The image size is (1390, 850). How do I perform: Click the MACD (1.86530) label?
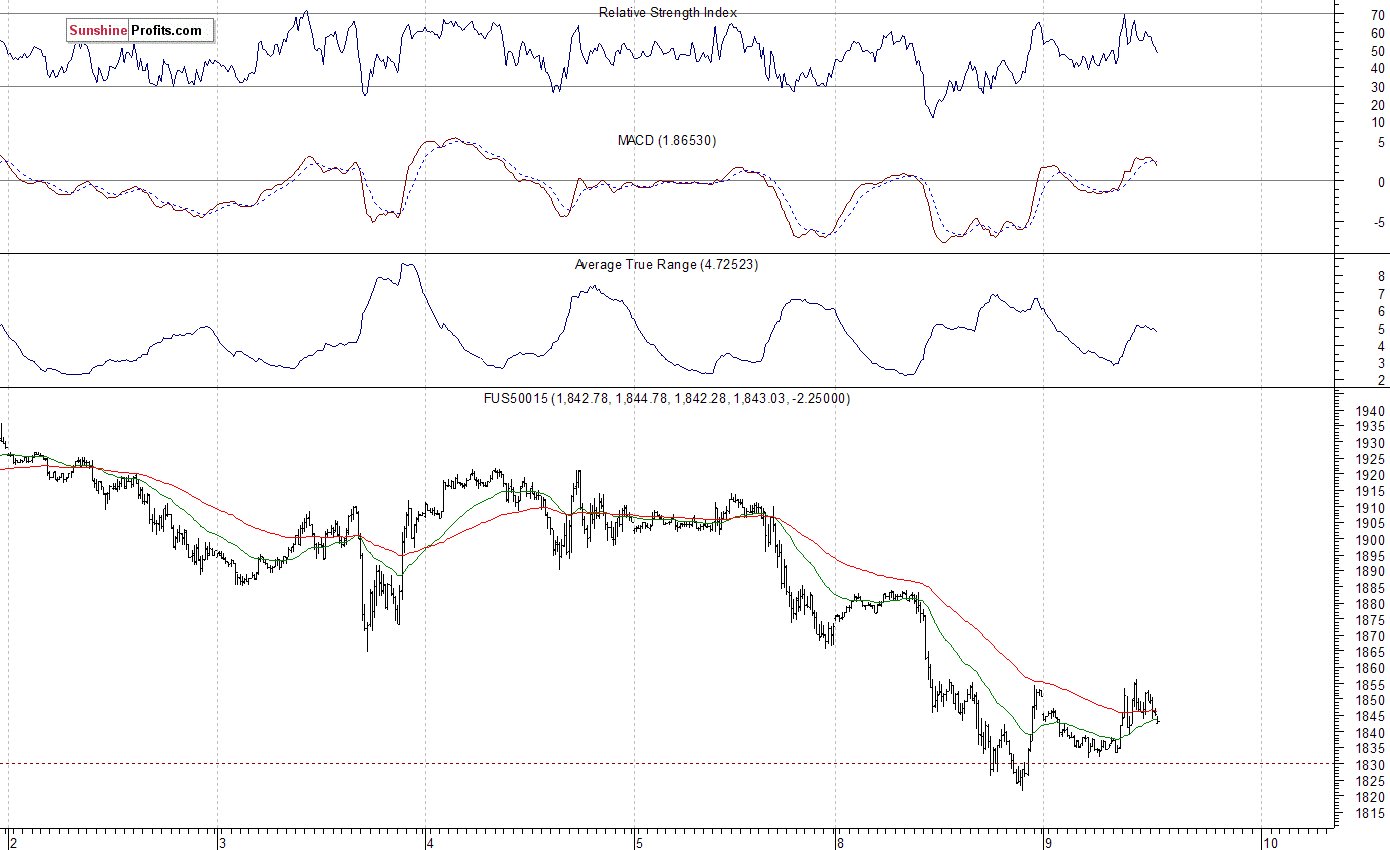(667, 140)
